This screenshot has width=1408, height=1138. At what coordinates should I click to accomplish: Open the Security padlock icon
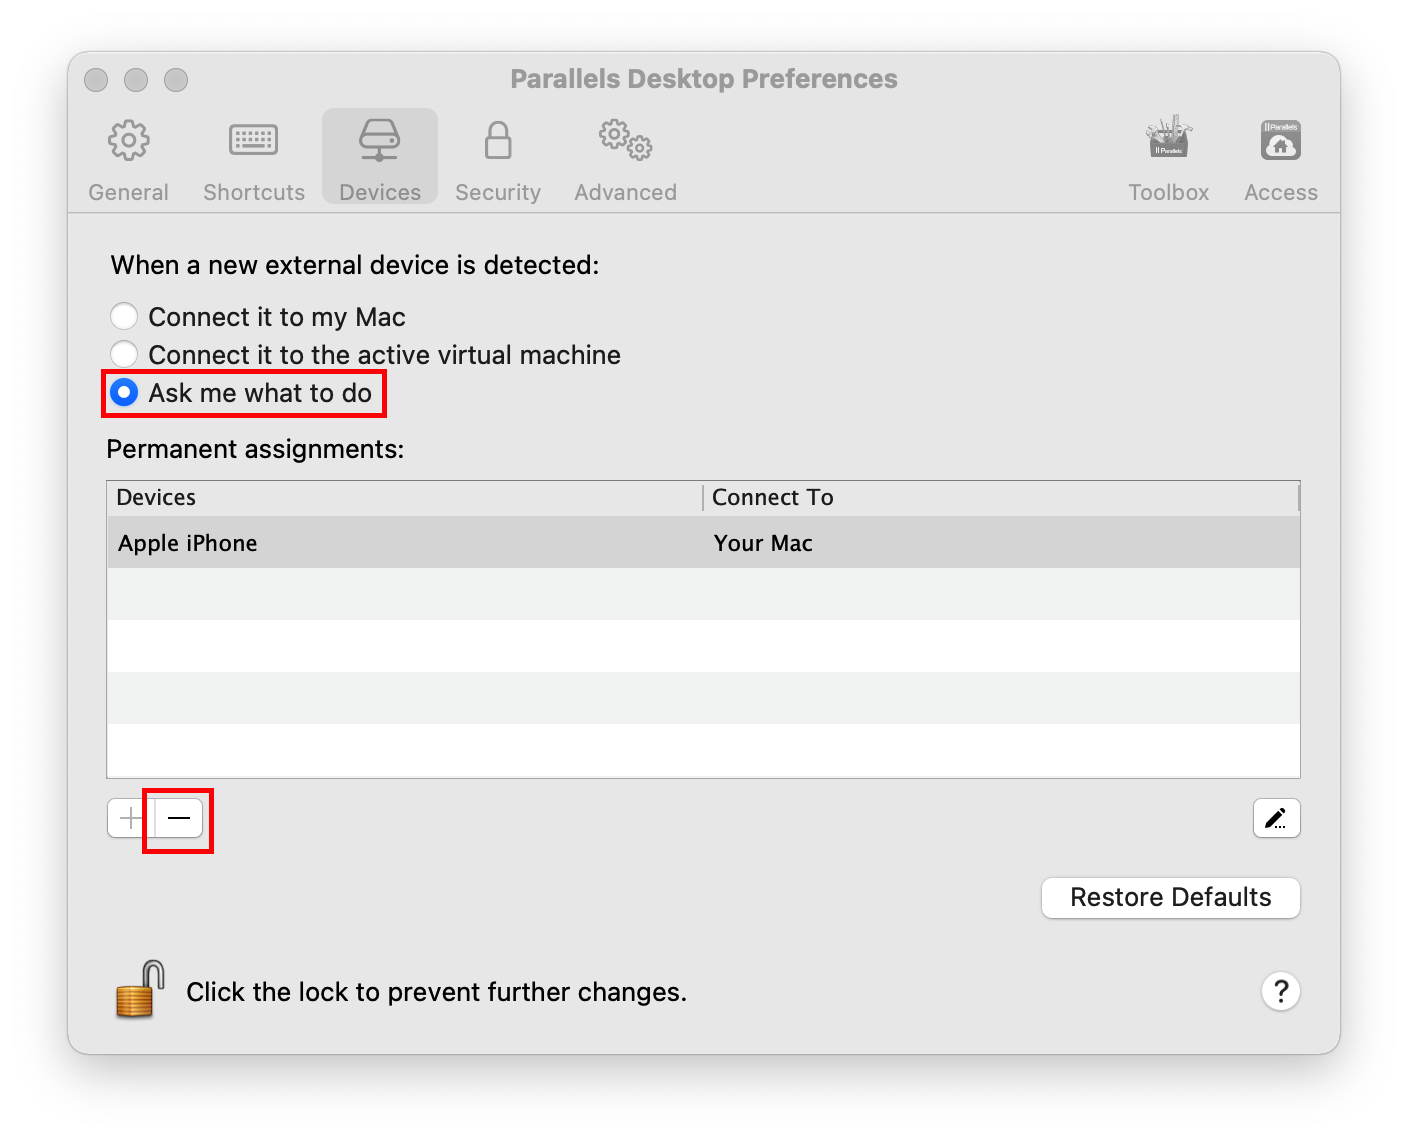(x=497, y=141)
